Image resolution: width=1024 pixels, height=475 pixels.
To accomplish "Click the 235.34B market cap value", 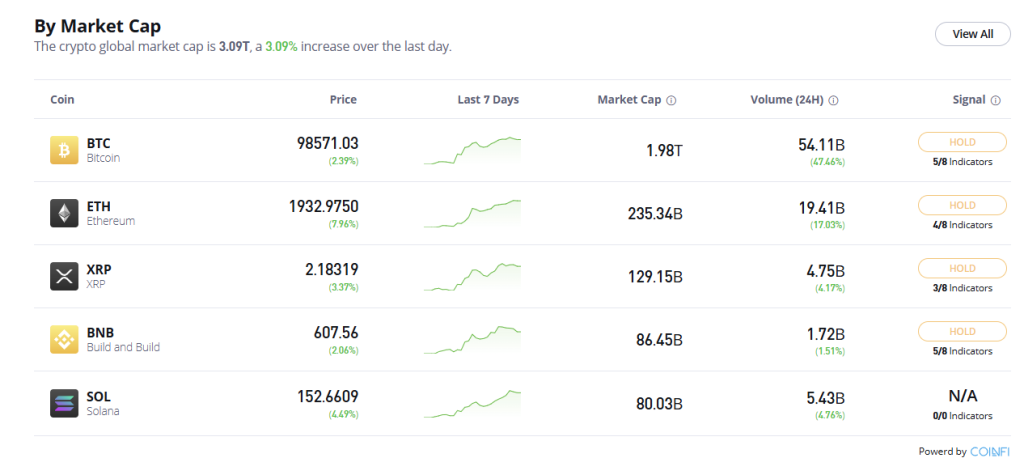I will 655,214.
